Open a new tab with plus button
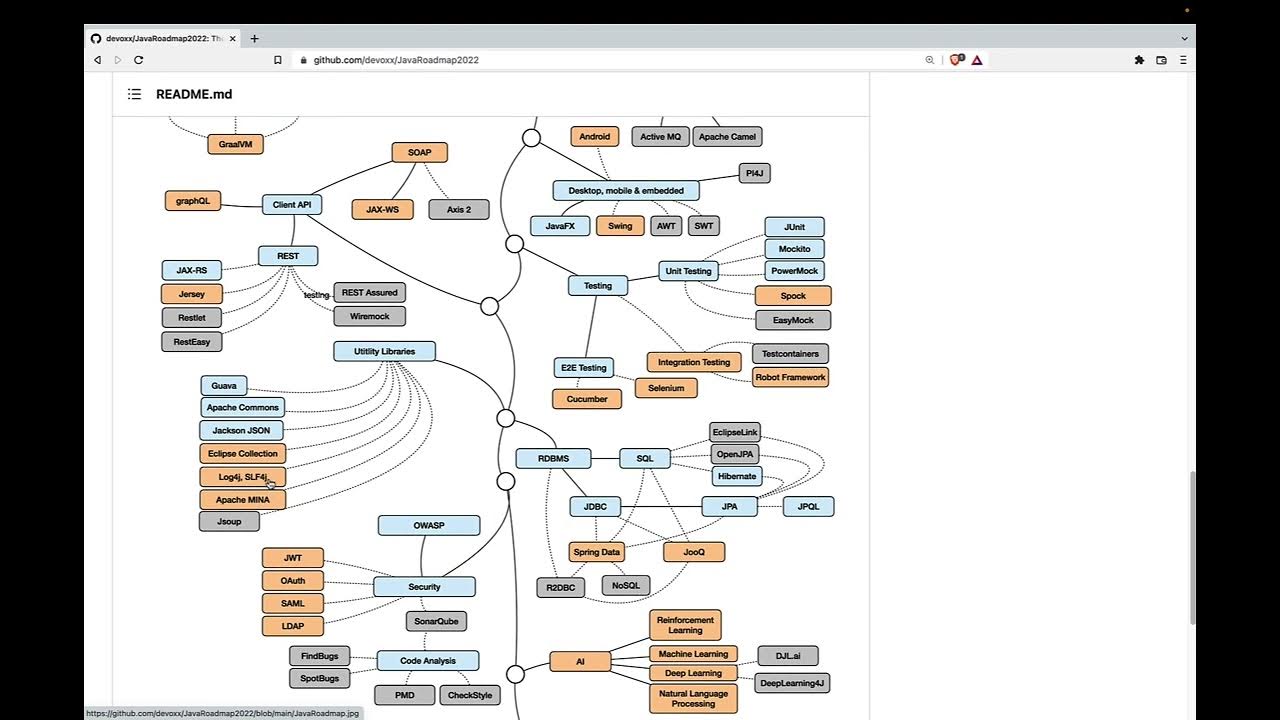The height and width of the screenshot is (720, 1280). click(254, 38)
